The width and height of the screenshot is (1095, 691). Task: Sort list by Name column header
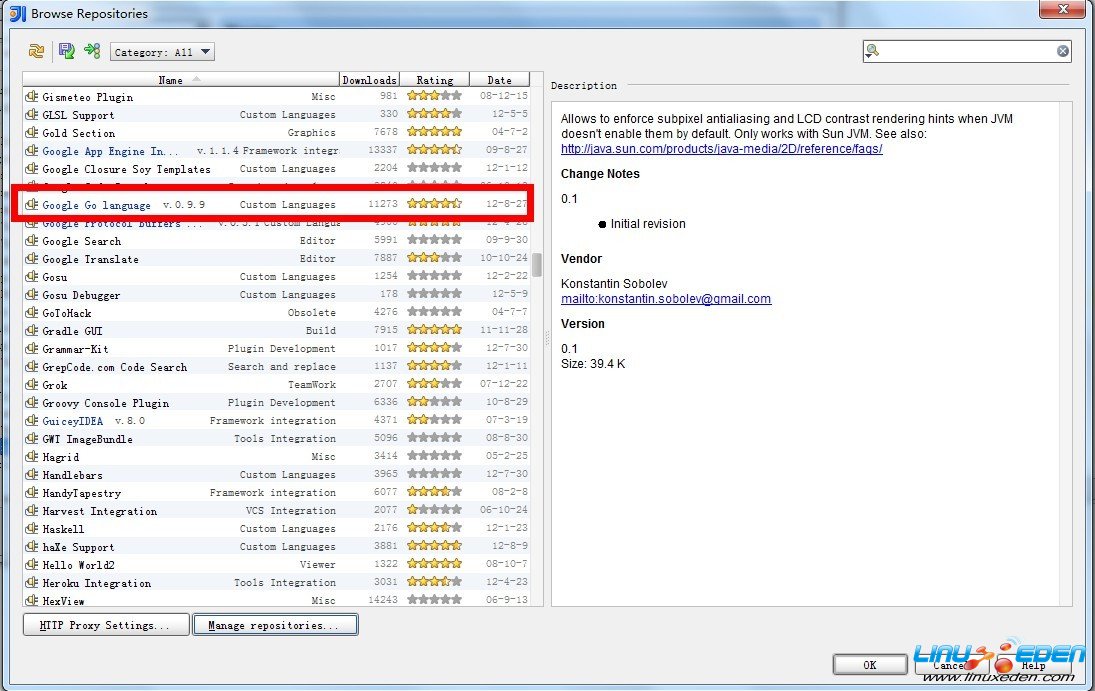(181, 80)
